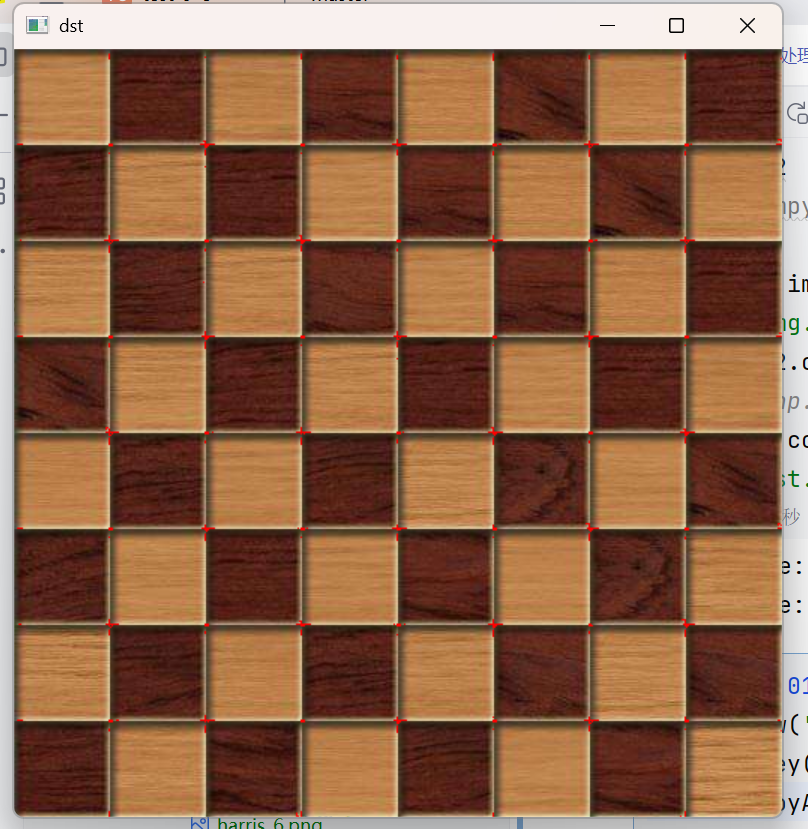Click the dst window app icon
The width and height of the screenshot is (808, 829).
pyautogui.click(x=37, y=25)
